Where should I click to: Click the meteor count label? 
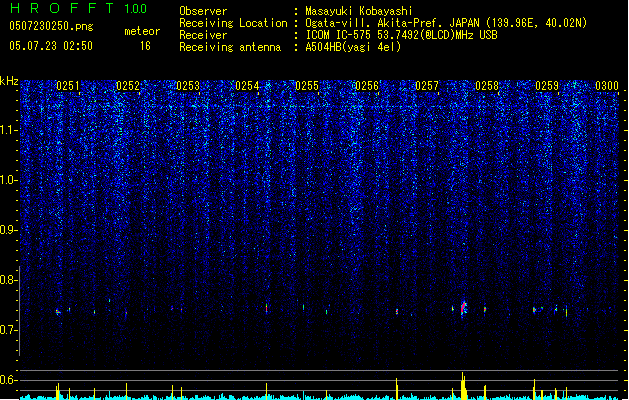(142, 31)
